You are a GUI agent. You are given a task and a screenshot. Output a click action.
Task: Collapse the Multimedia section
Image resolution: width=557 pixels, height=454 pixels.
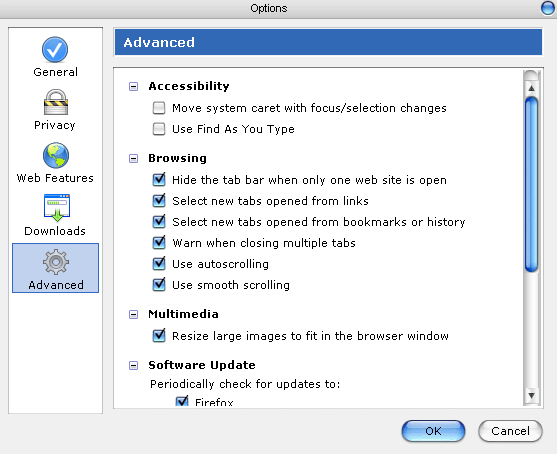click(133, 314)
